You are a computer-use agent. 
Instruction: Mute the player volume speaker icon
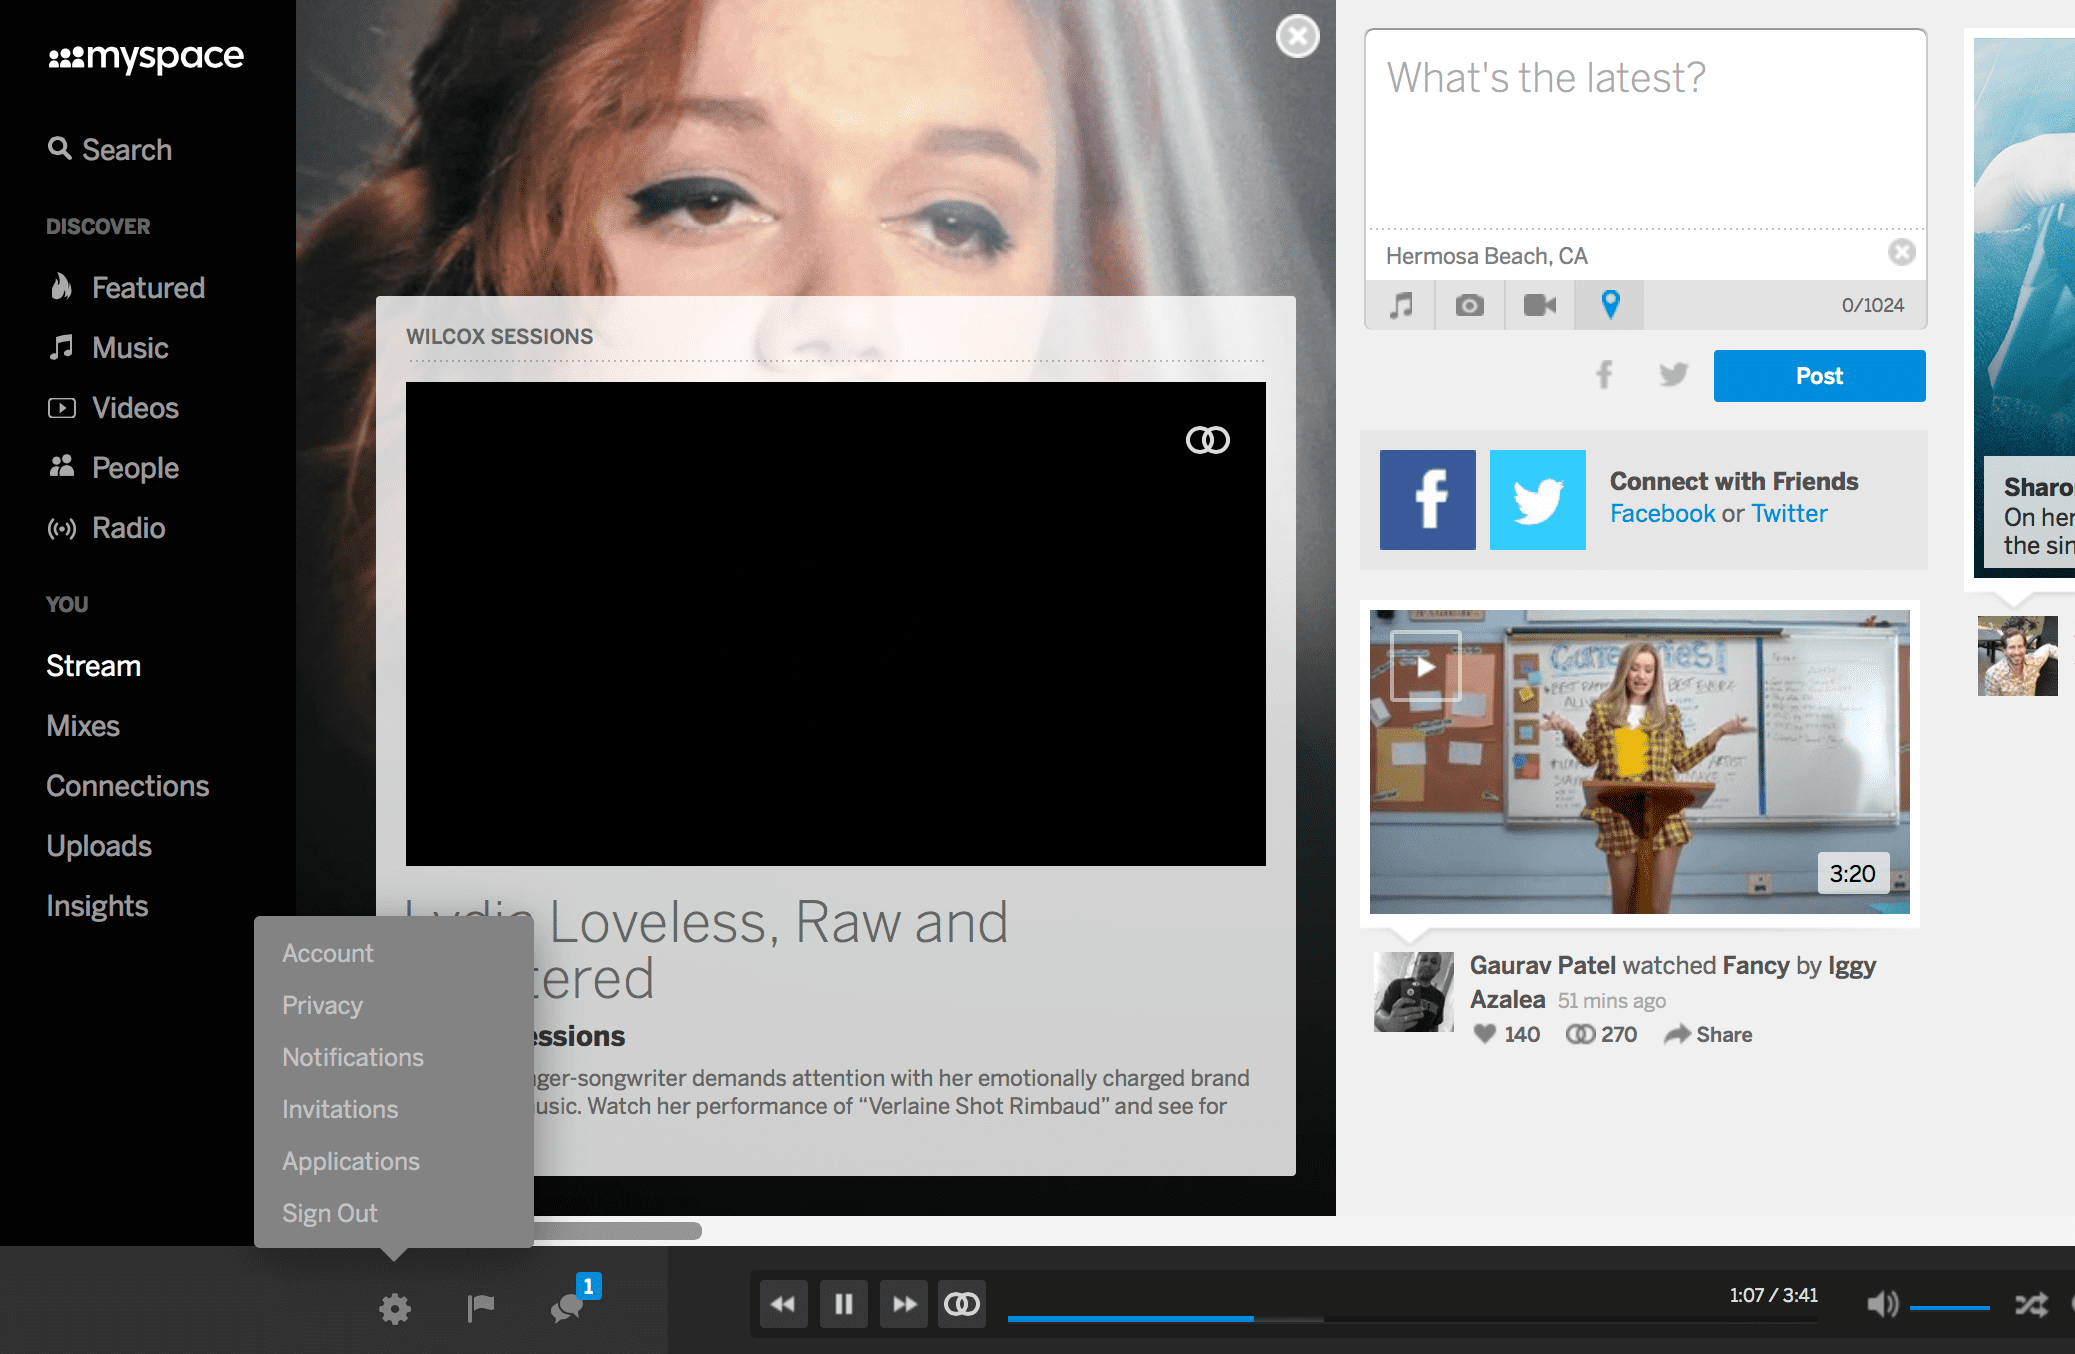pos(1882,1304)
